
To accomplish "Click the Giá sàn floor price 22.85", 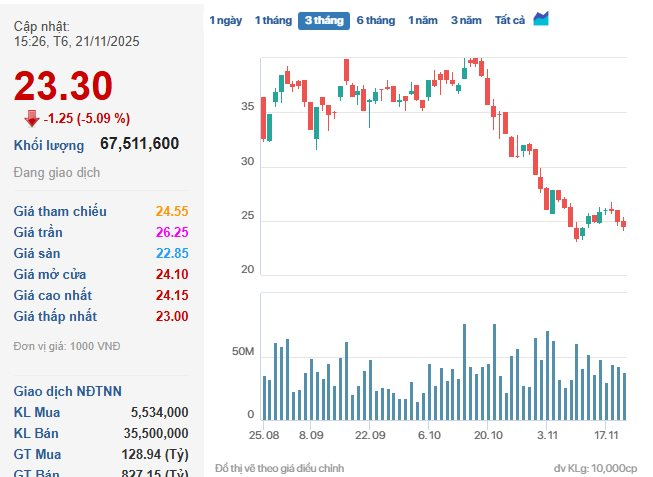I will point(171,253).
